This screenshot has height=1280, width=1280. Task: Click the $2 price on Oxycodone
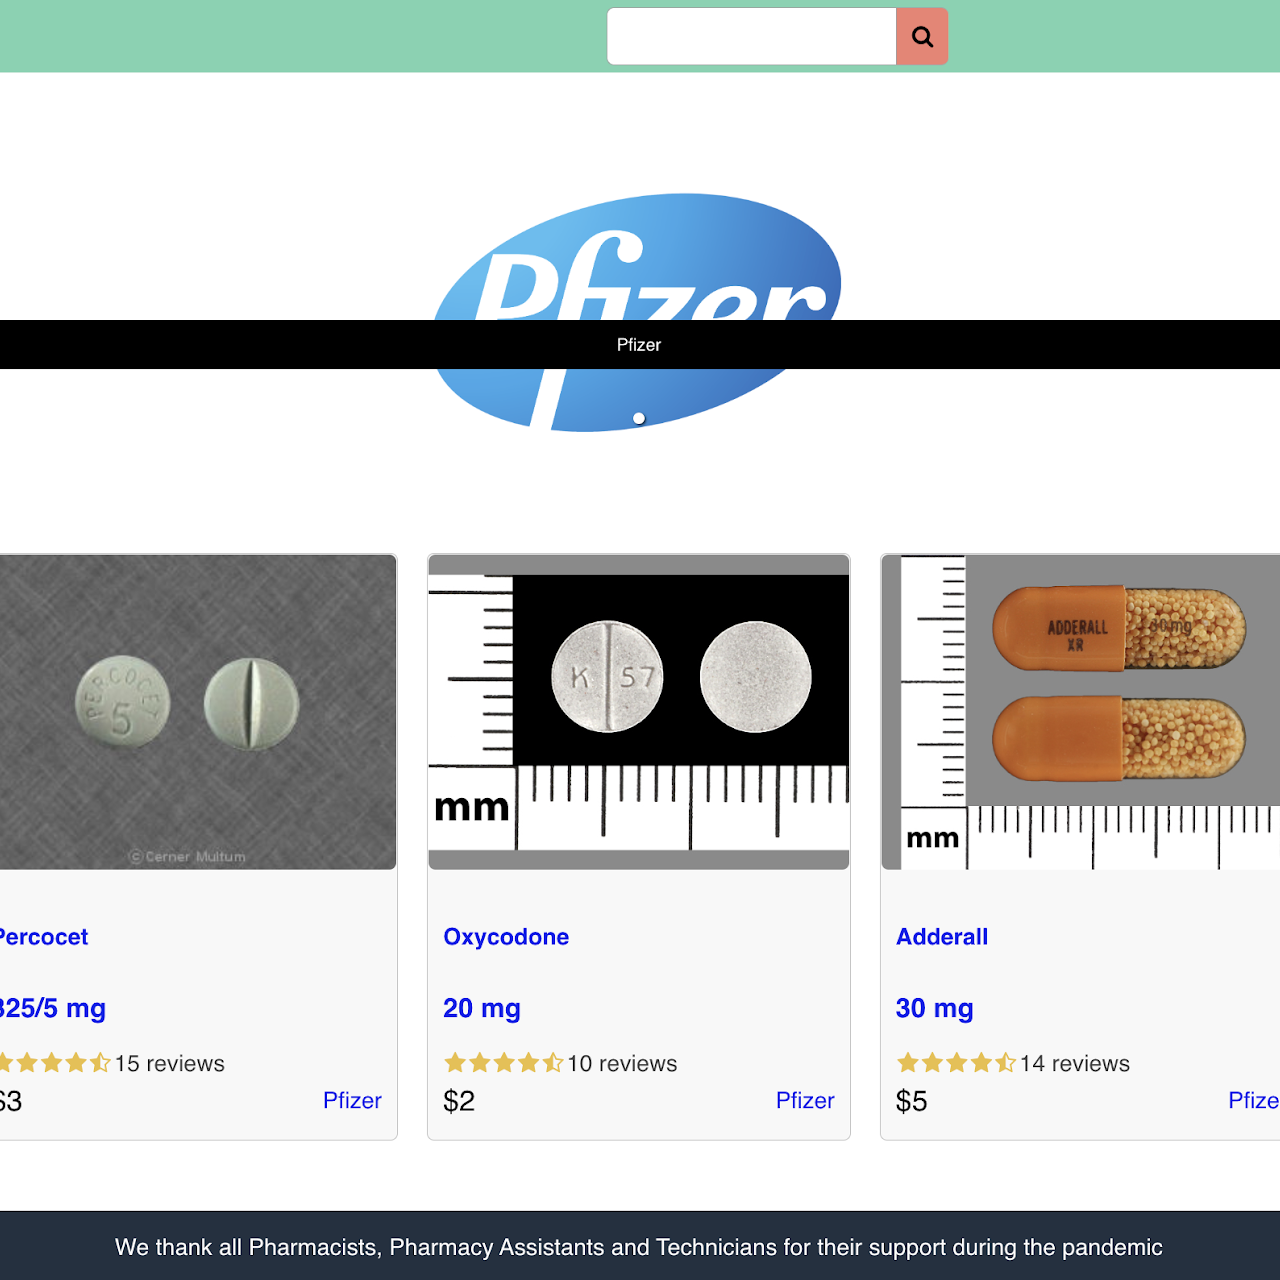pos(459,1100)
